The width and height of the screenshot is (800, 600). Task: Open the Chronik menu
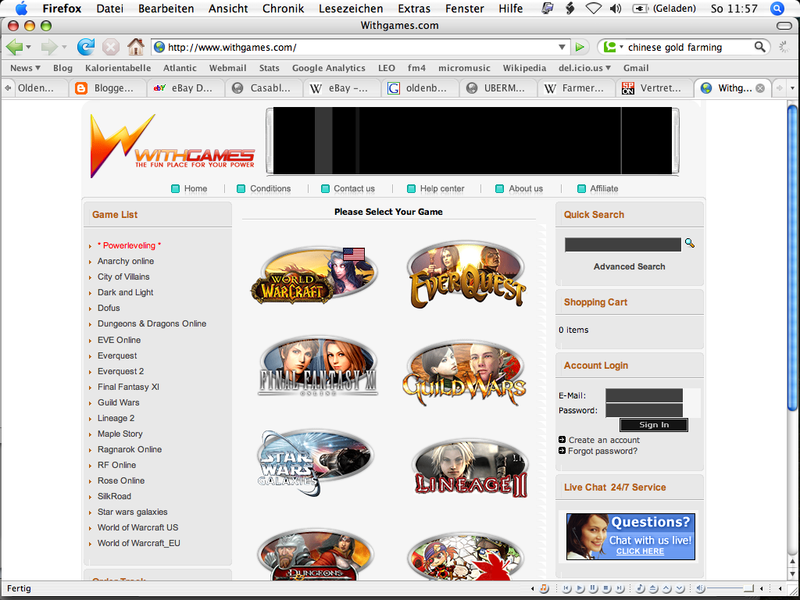coord(283,9)
